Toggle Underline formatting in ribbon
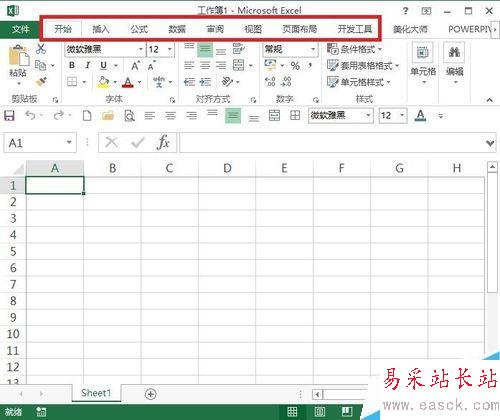This screenshot has width=500, height=420. tap(104, 65)
